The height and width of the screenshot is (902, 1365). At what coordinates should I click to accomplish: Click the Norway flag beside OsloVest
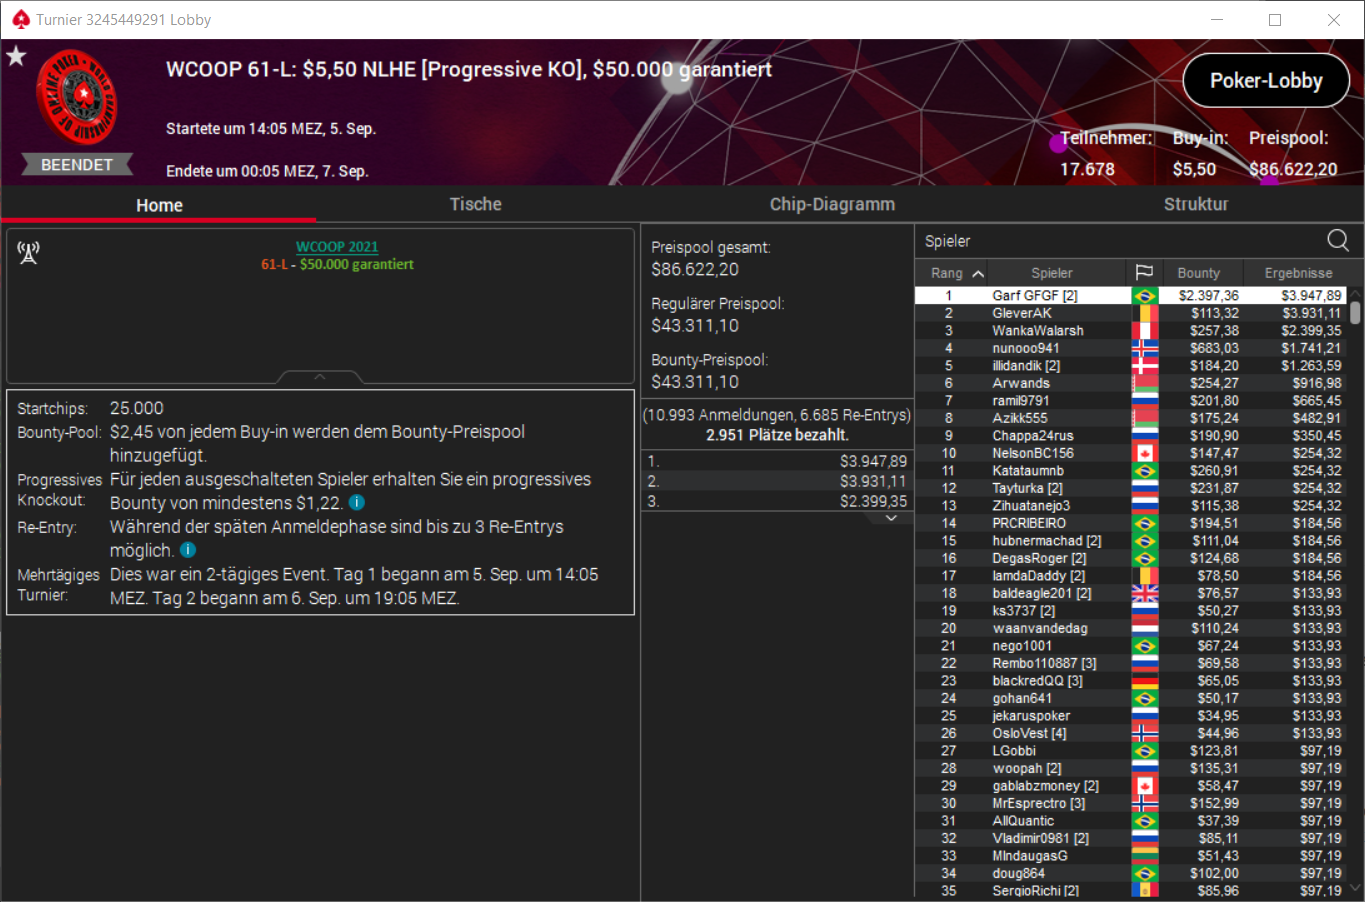point(1144,733)
